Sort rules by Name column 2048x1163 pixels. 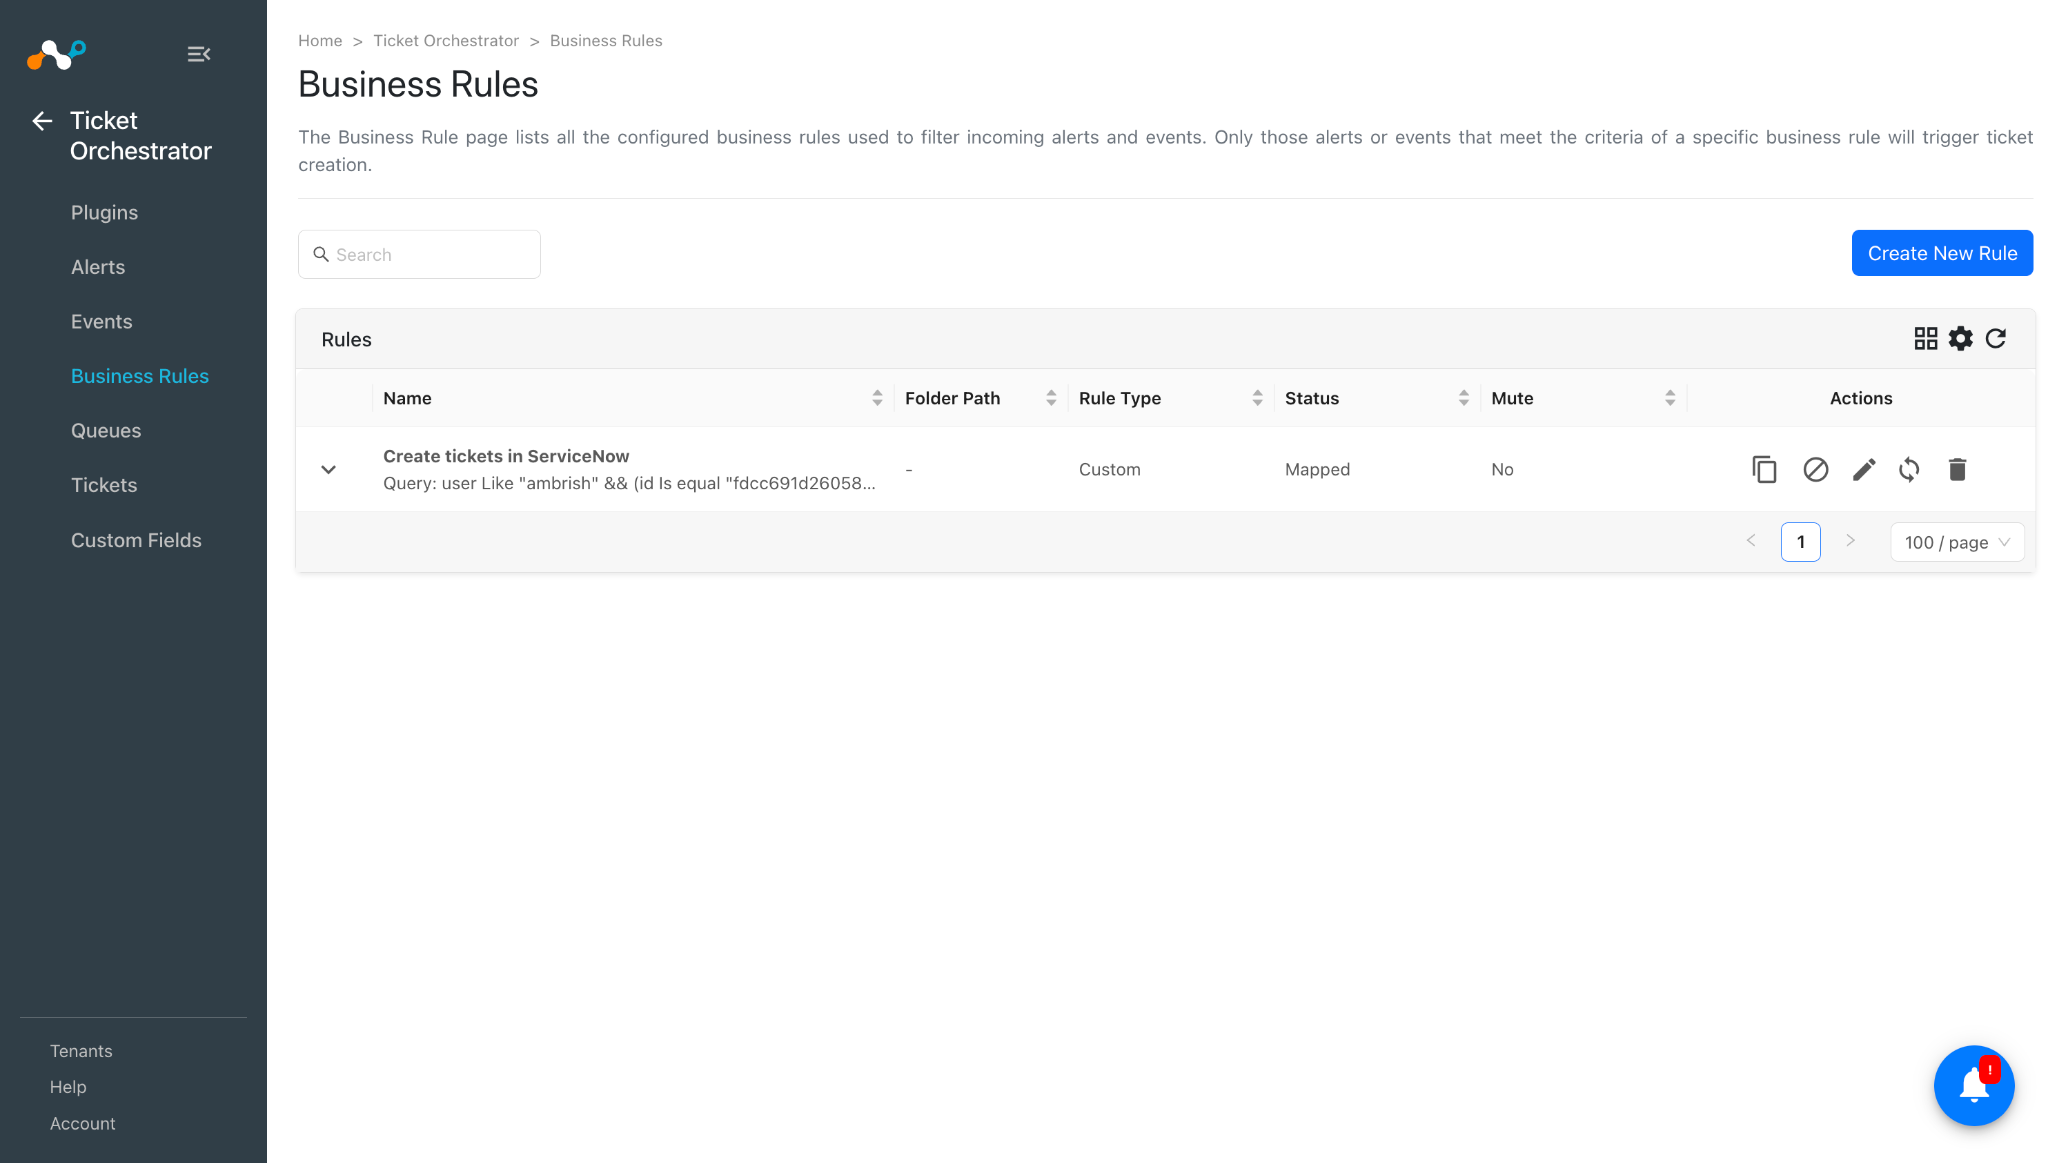[x=877, y=398]
